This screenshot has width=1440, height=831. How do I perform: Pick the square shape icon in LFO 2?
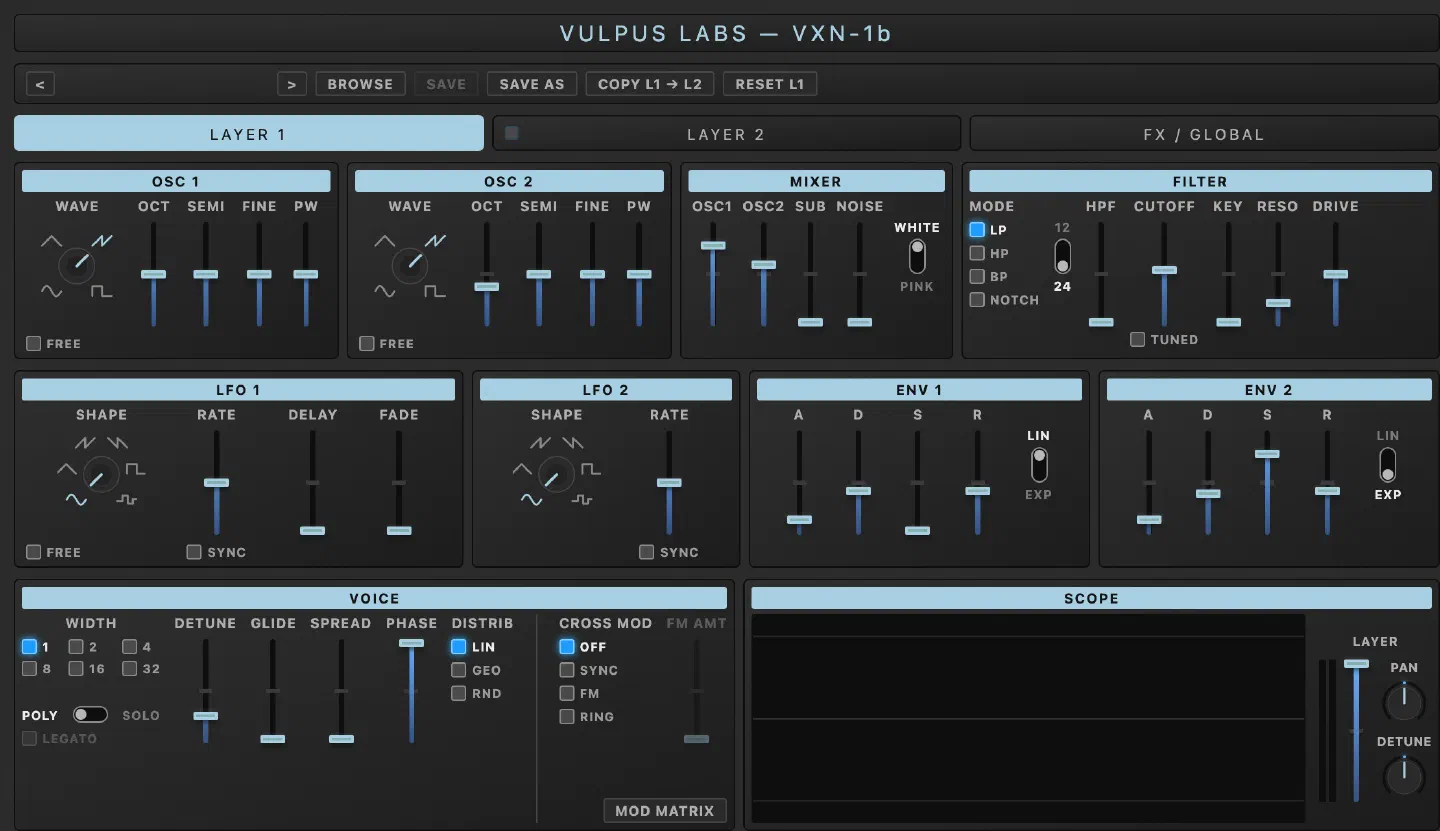click(591, 468)
